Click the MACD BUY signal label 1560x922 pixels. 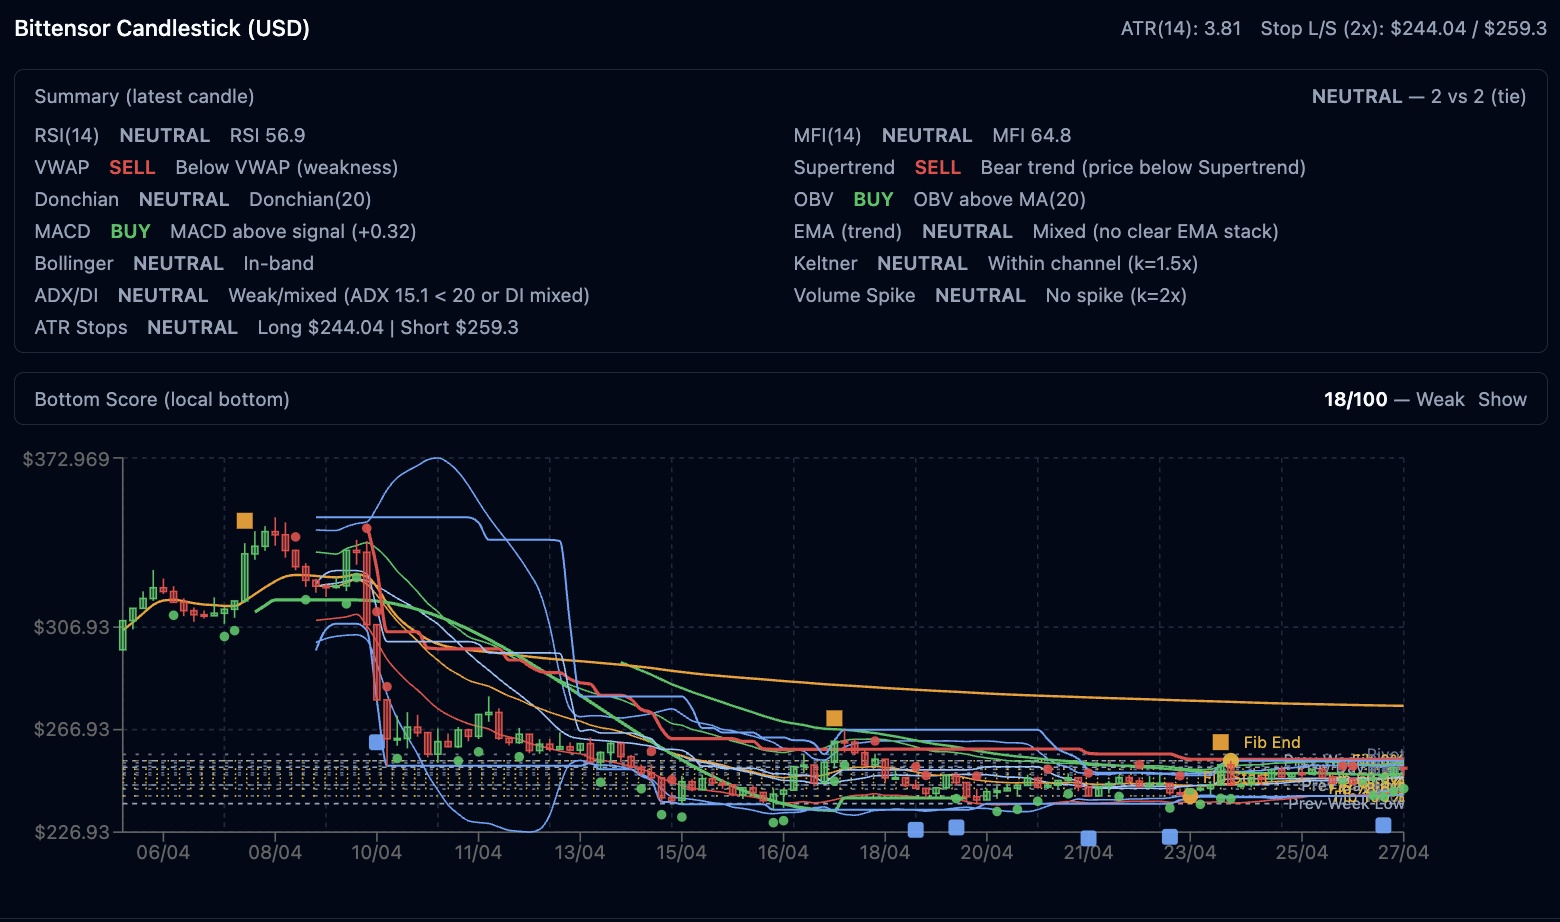(x=130, y=231)
